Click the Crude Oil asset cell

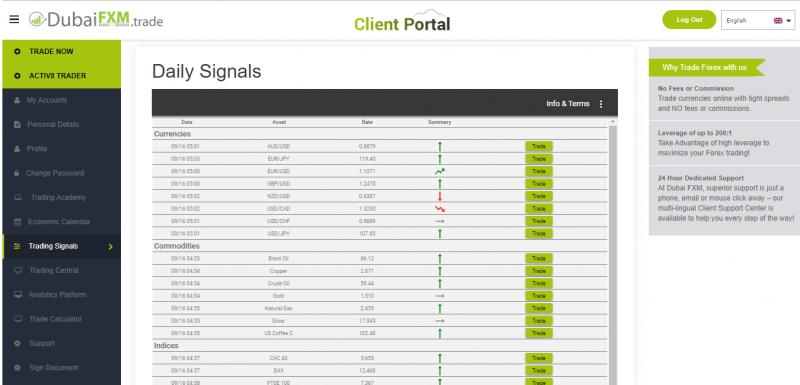point(279,284)
